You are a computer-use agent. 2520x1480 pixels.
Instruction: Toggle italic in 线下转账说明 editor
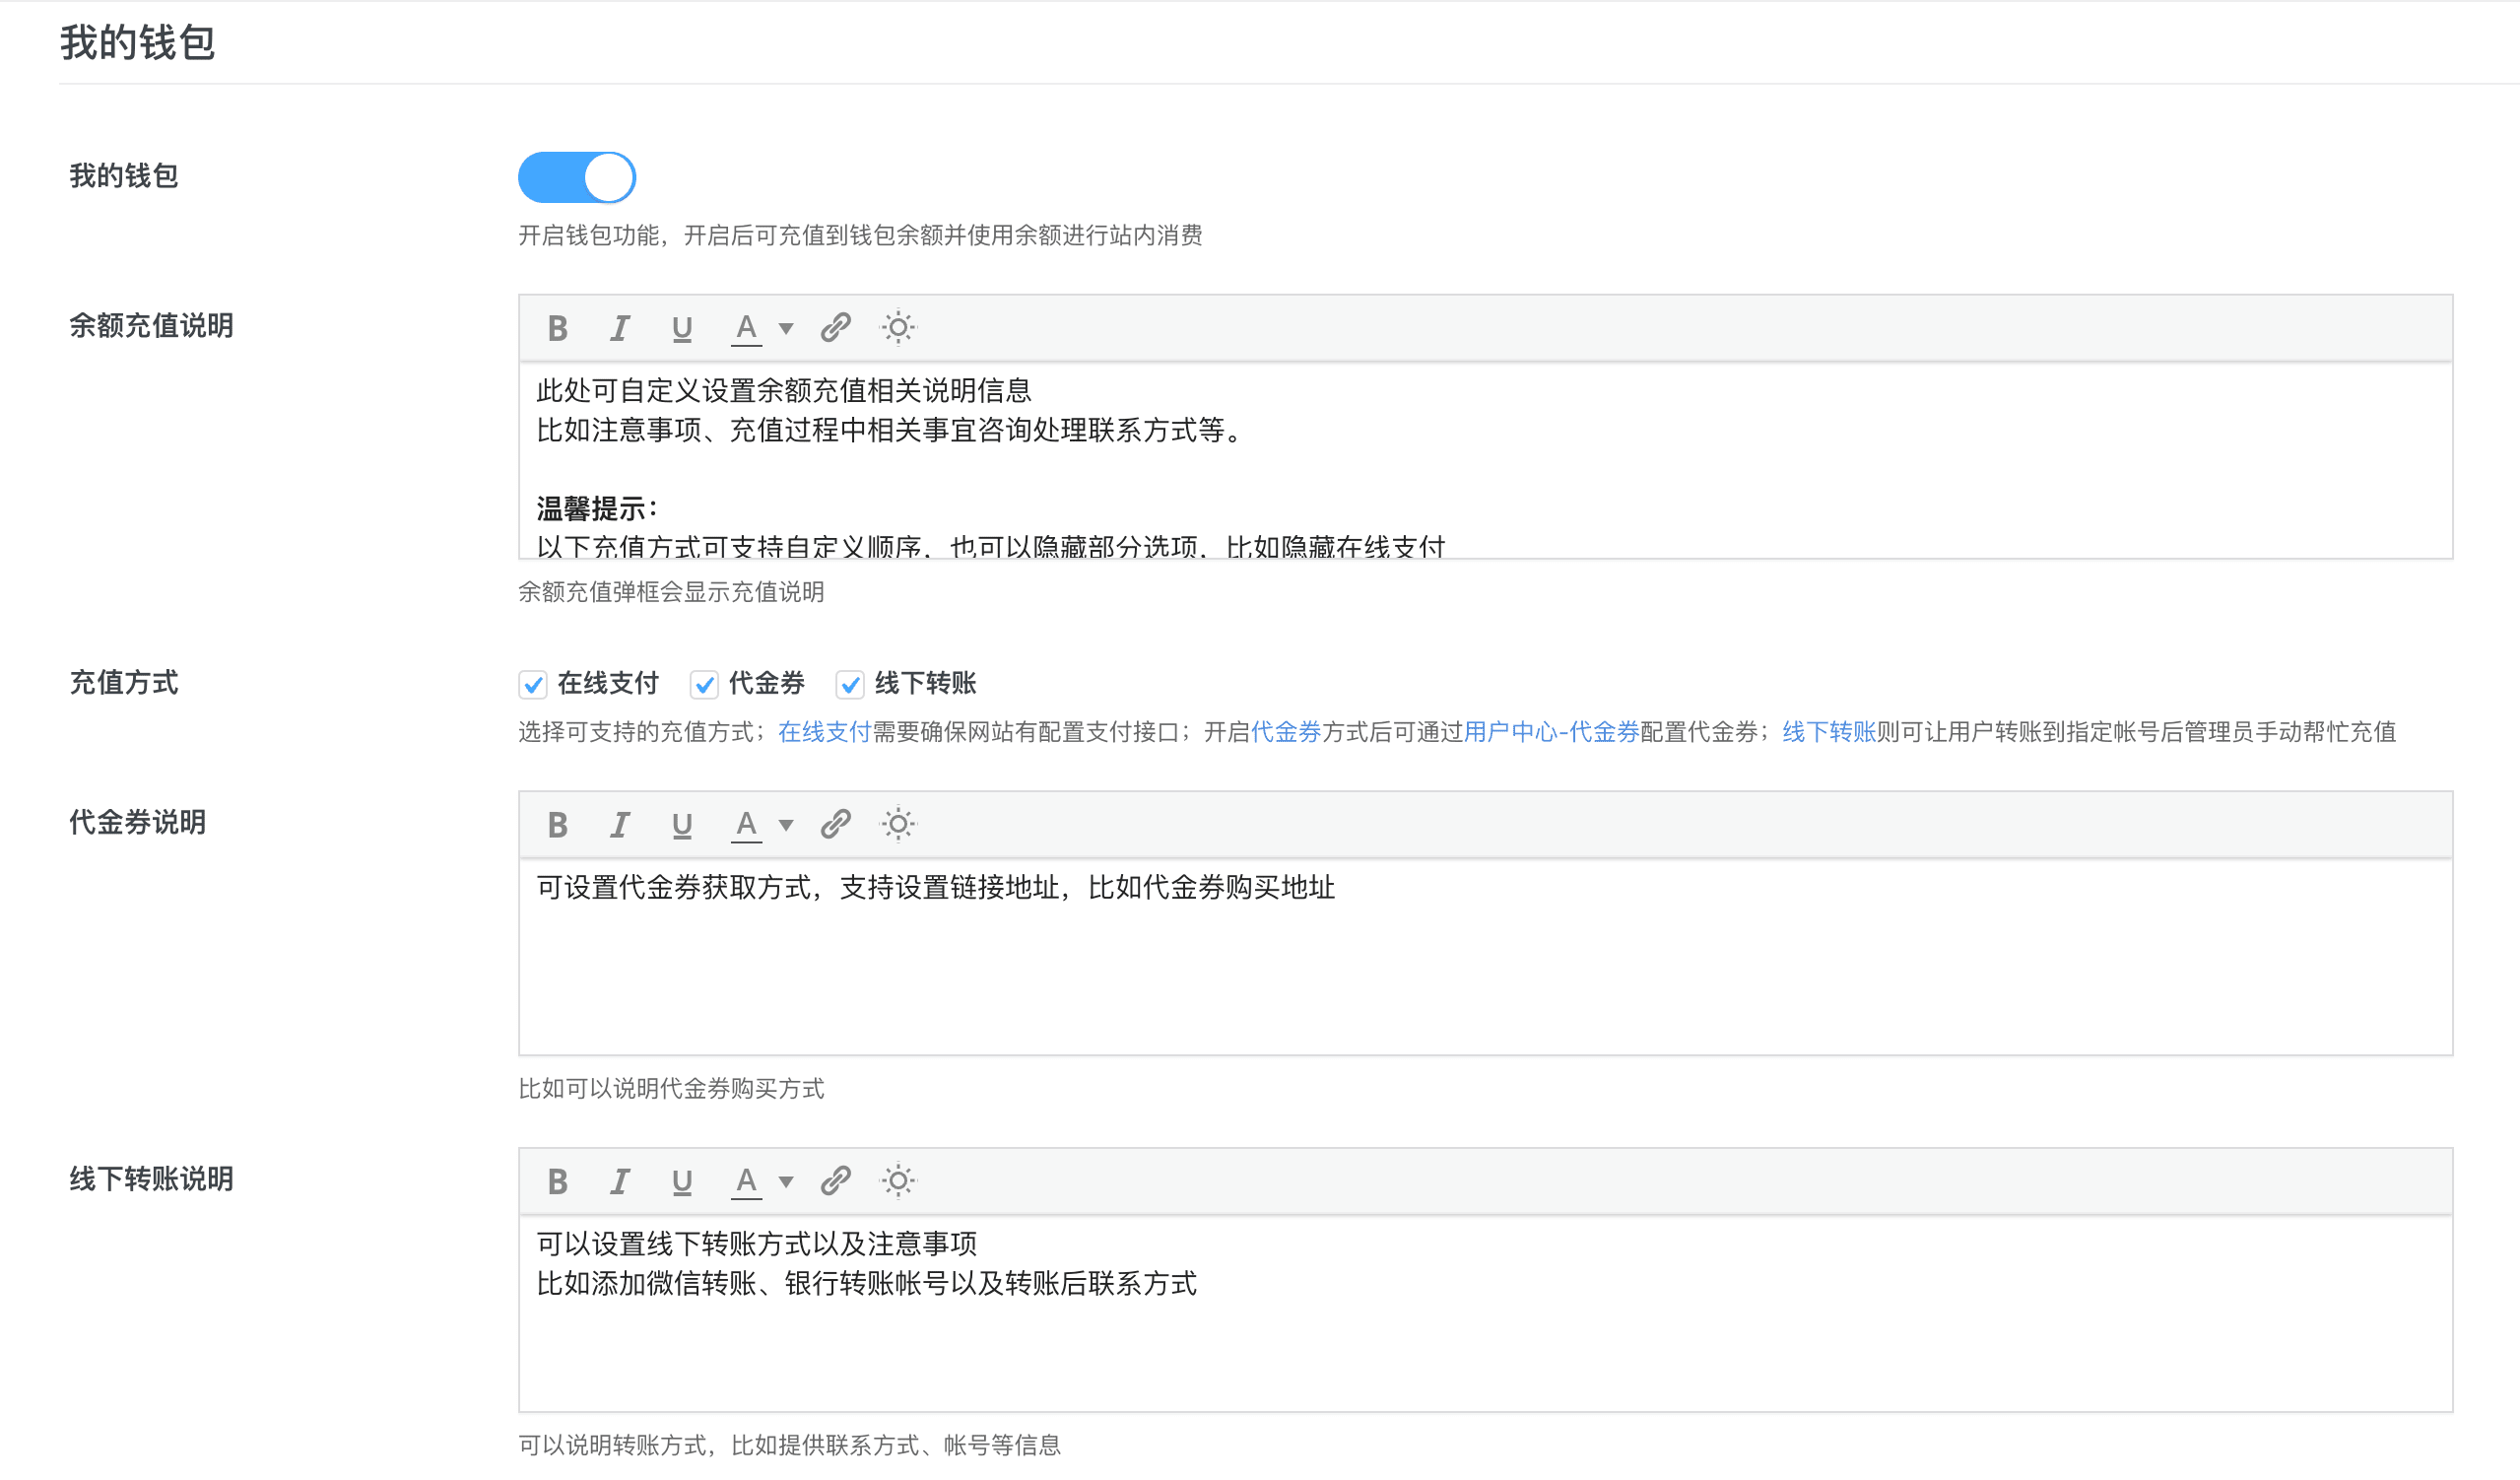point(620,1182)
